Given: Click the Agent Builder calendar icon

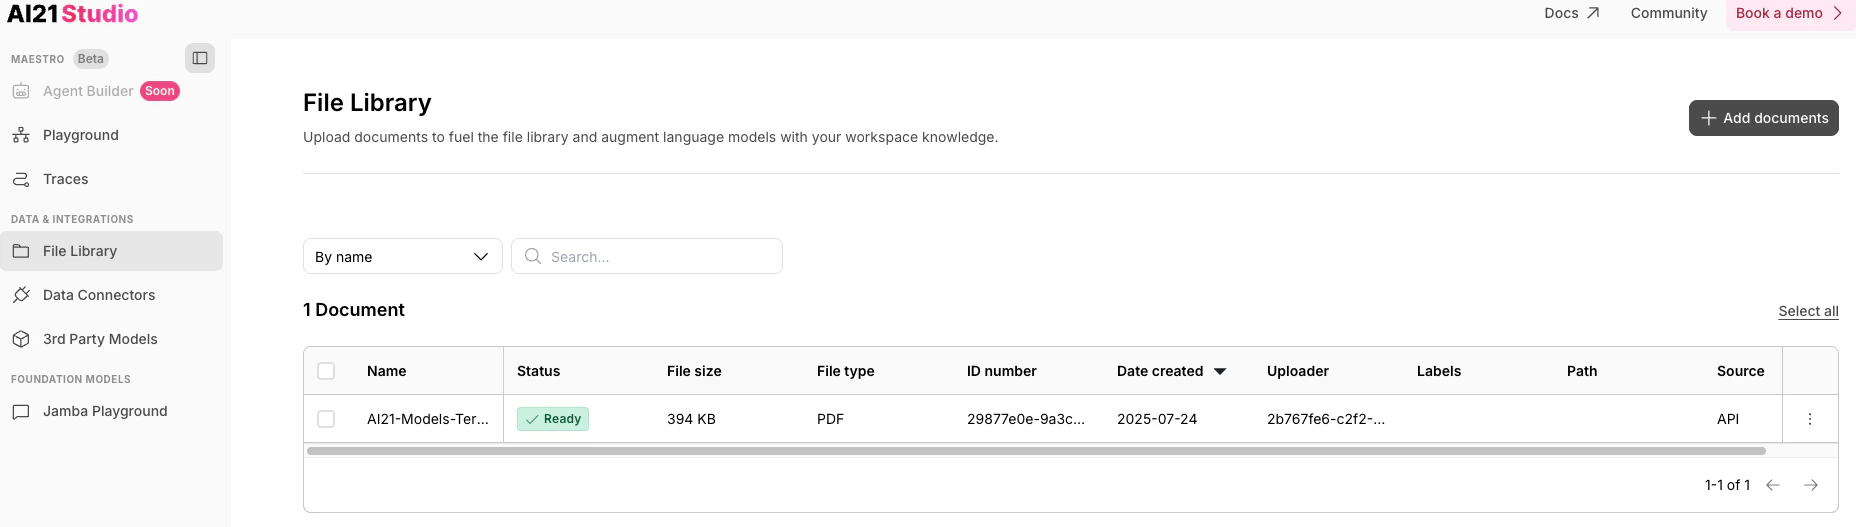Looking at the screenshot, I should pyautogui.click(x=21, y=91).
